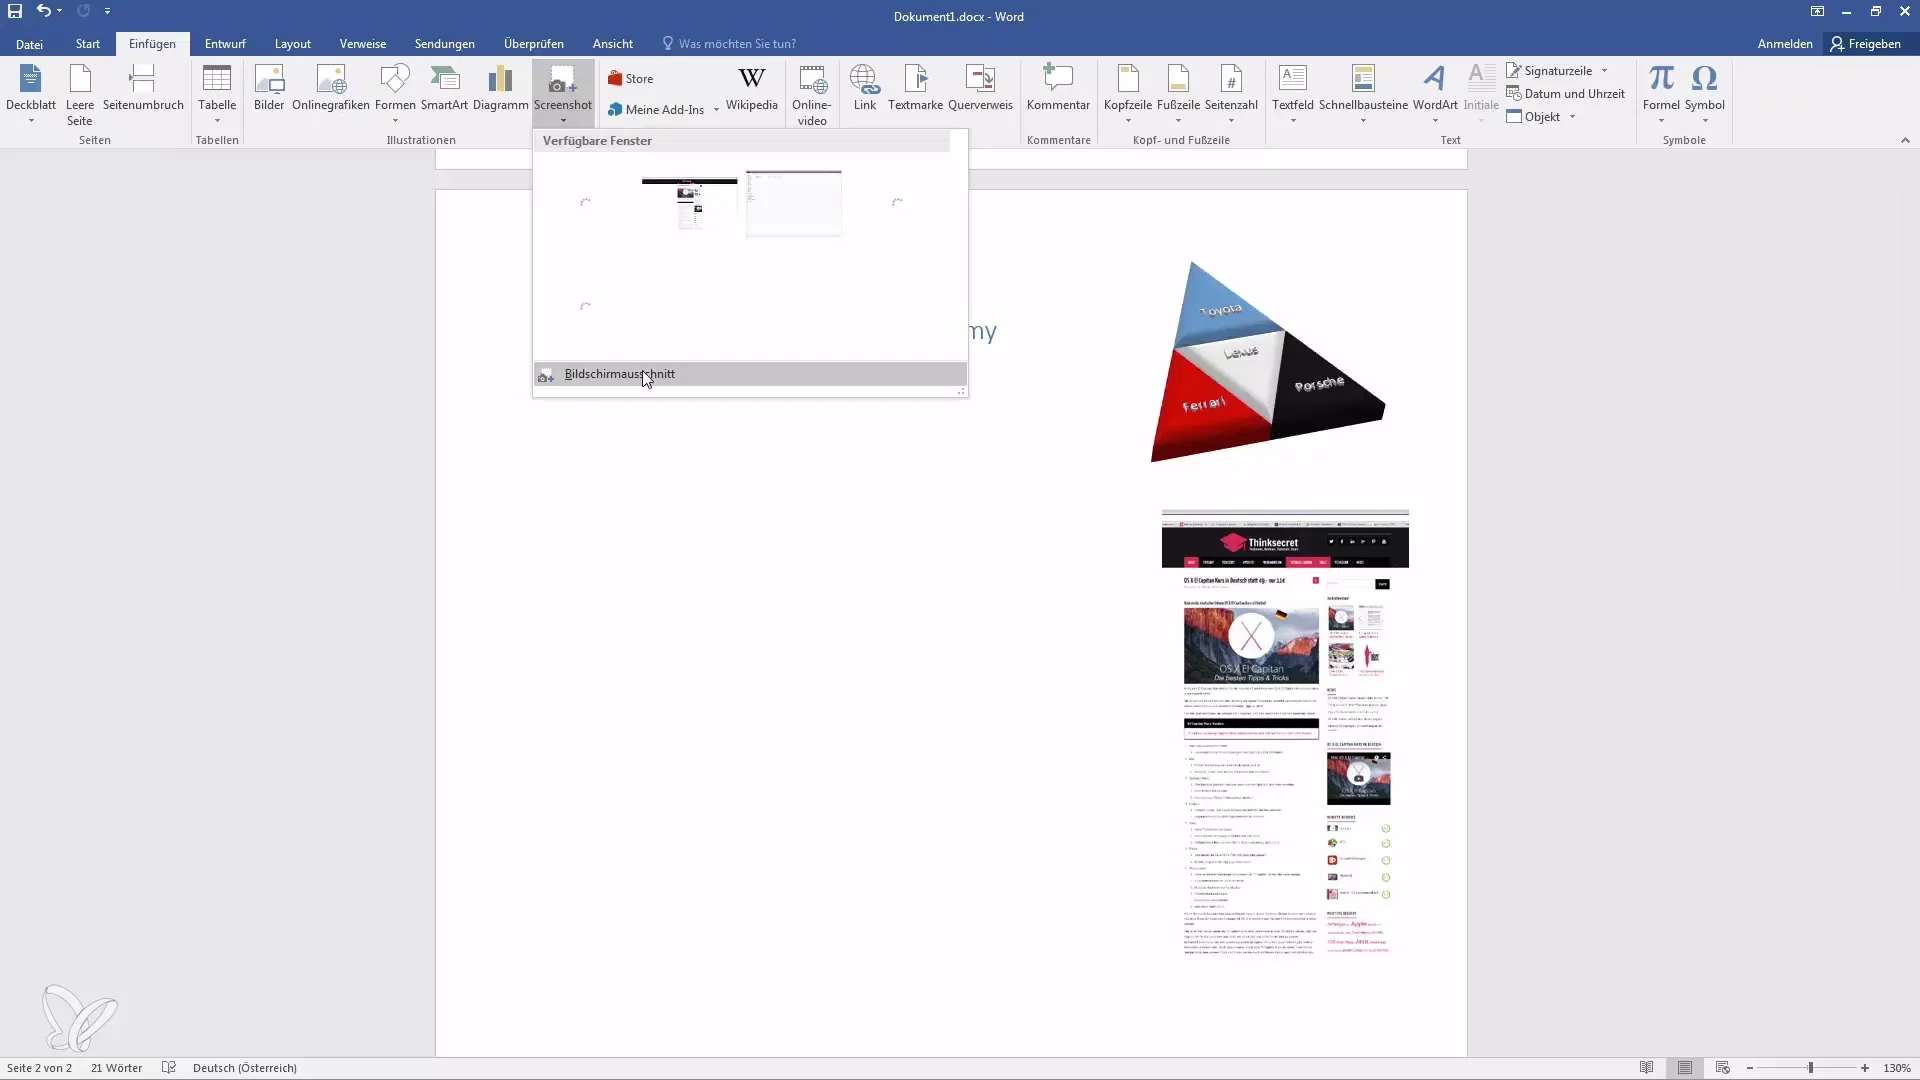Switch to read mode view in status bar
Viewport: 1920px width, 1080px height.
(x=1646, y=1068)
